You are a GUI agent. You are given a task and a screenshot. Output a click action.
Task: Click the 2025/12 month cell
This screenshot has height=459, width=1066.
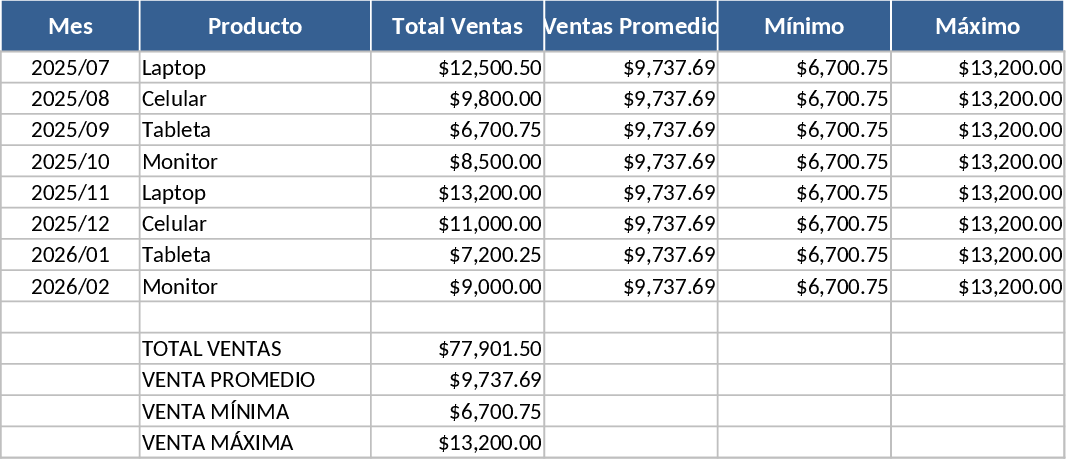coord(70,223)
